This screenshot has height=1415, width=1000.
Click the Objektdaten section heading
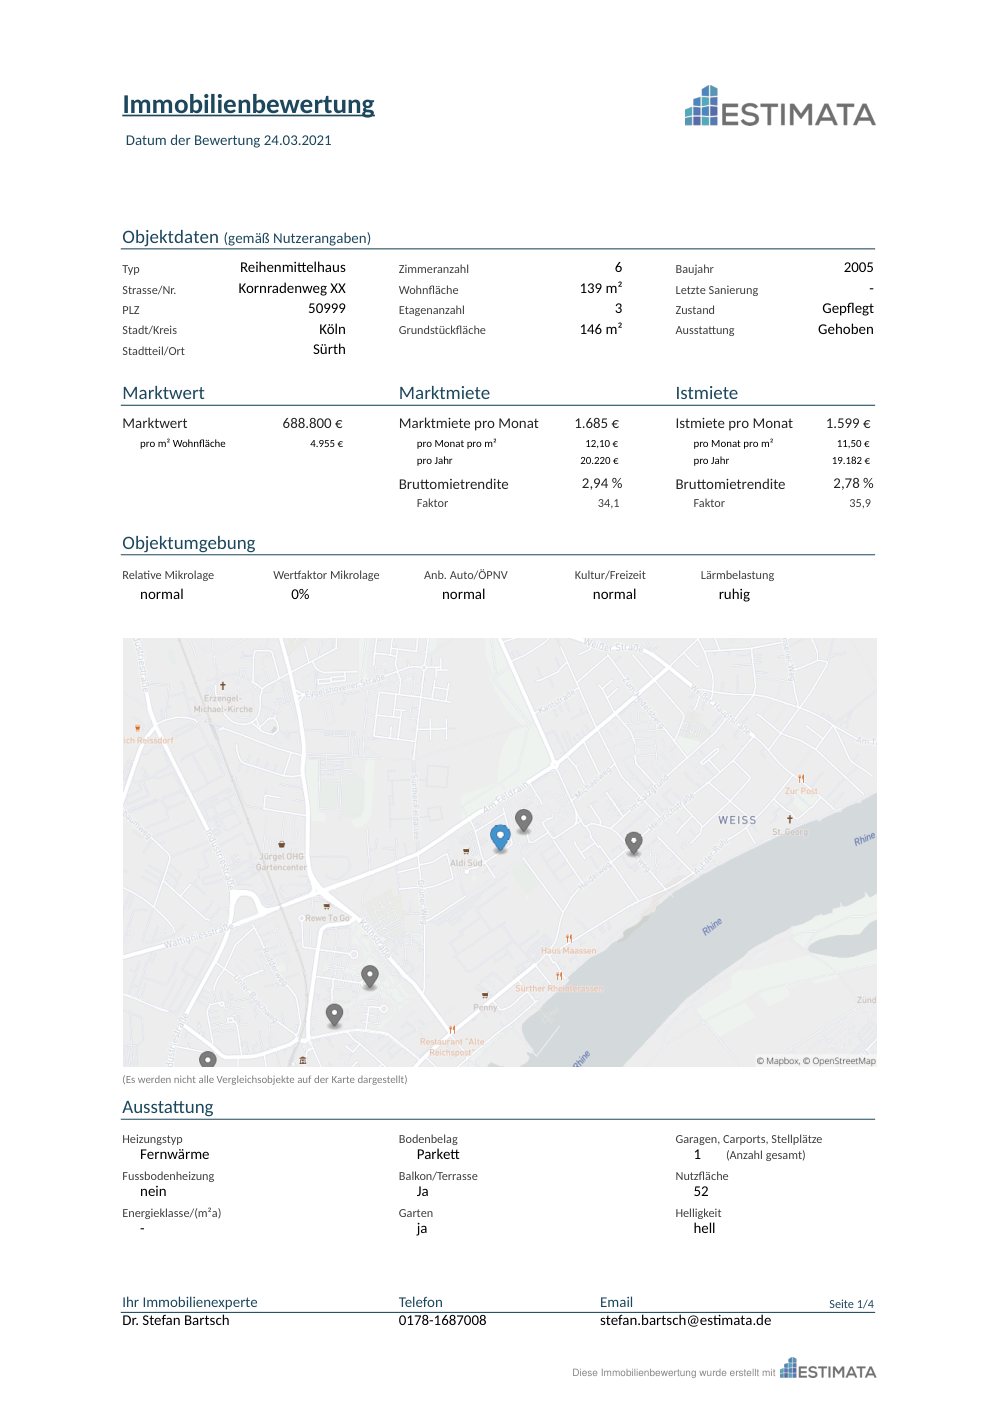tap(170, 237)
